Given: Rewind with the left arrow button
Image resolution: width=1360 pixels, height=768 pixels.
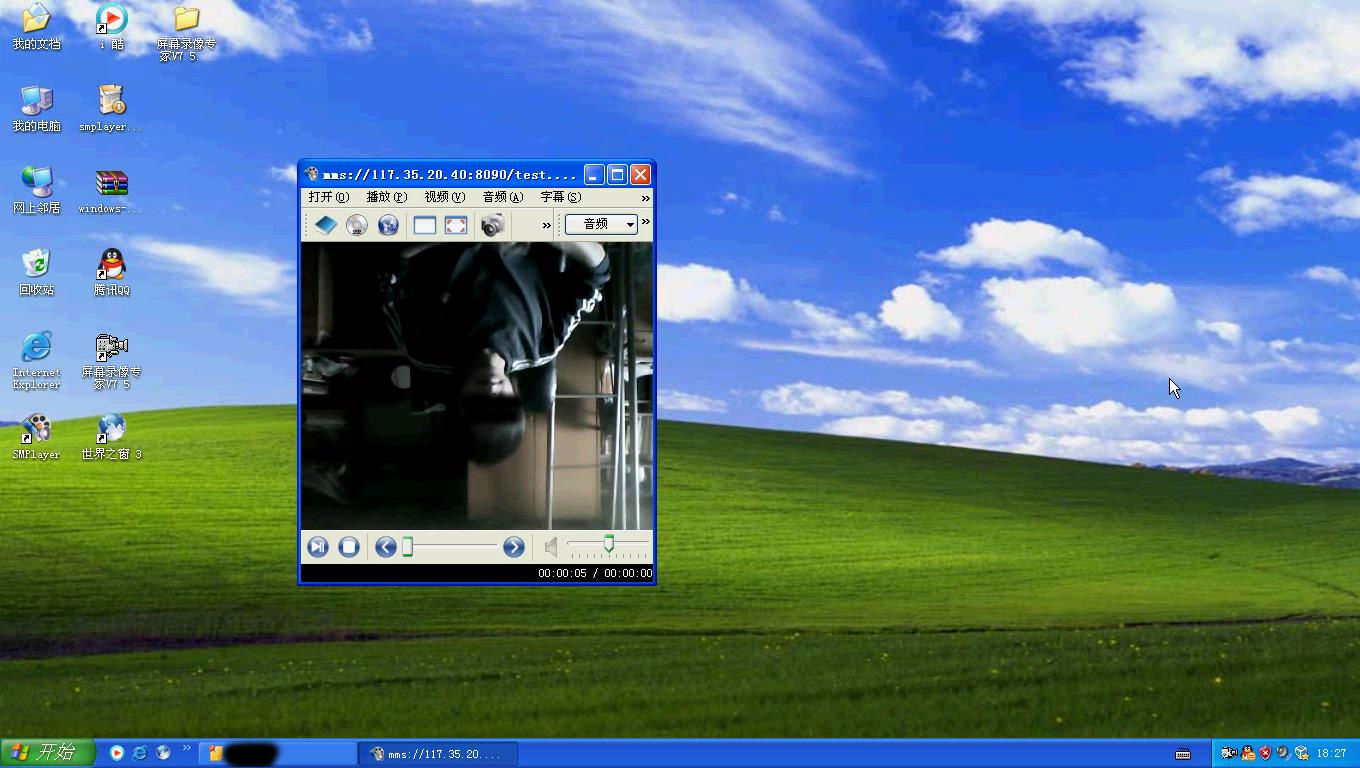Looking at the screenshot, I should point(386,546).
